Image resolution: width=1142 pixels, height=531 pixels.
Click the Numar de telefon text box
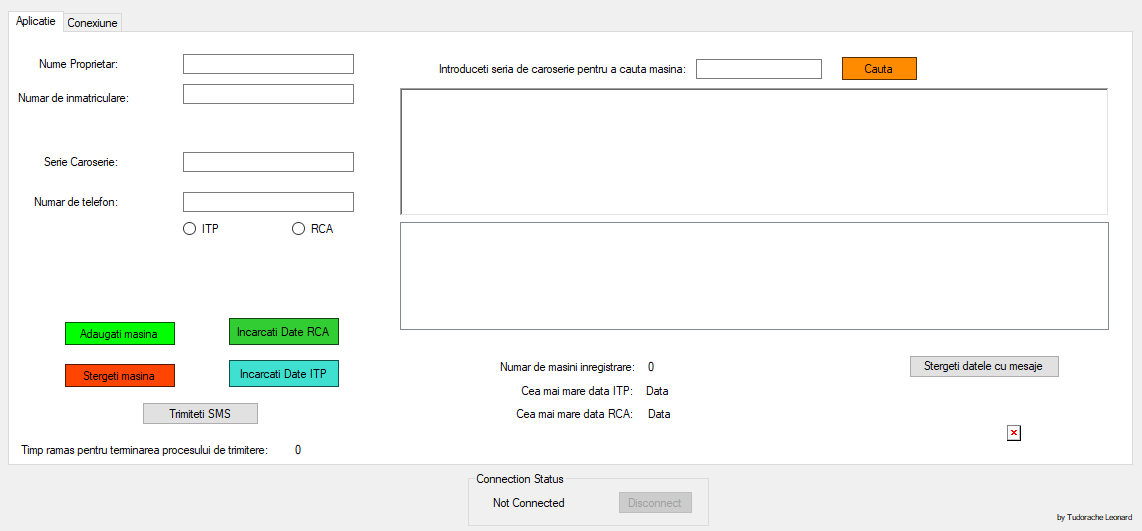tap(268, 202)
